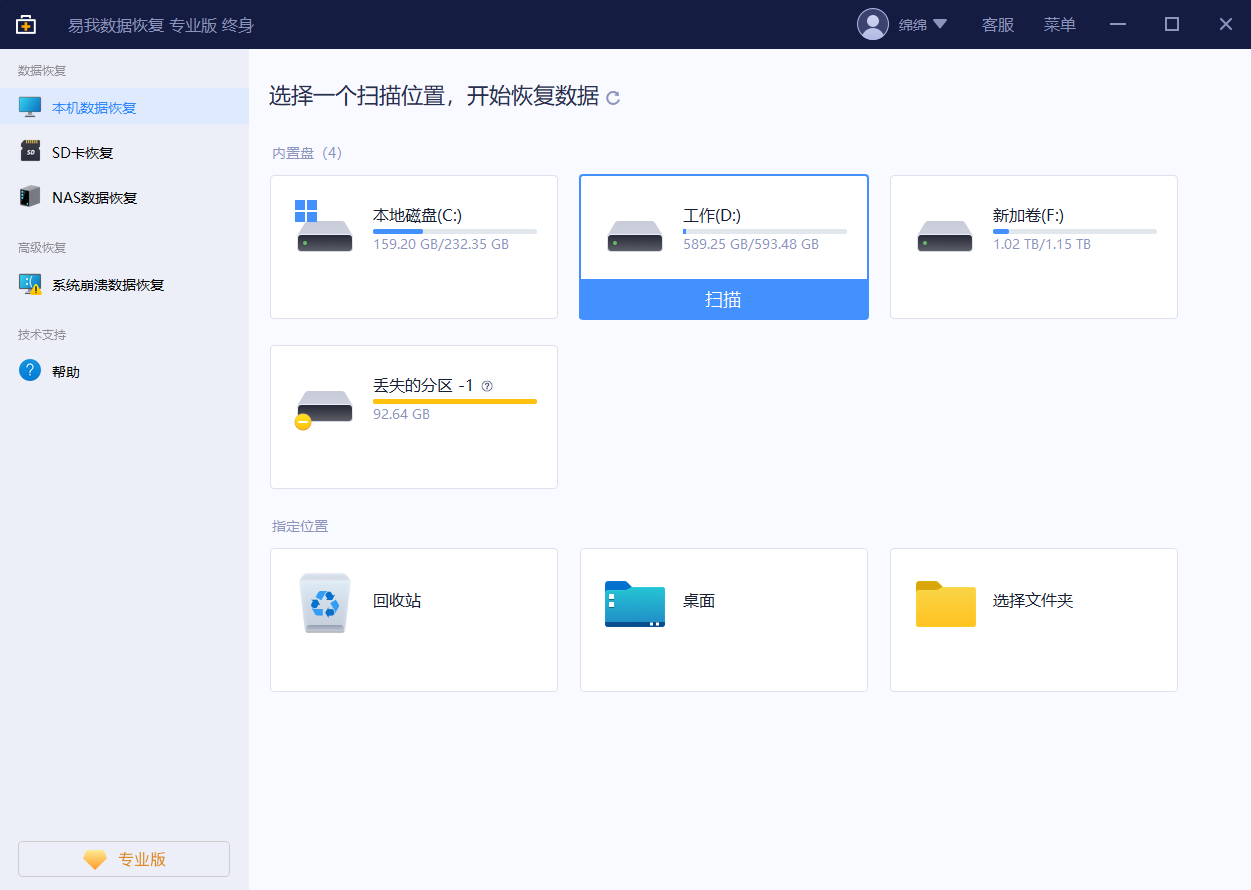1251x890 pixels.
Task: Open the 菜单 menu
Action: coord(1059,24)
